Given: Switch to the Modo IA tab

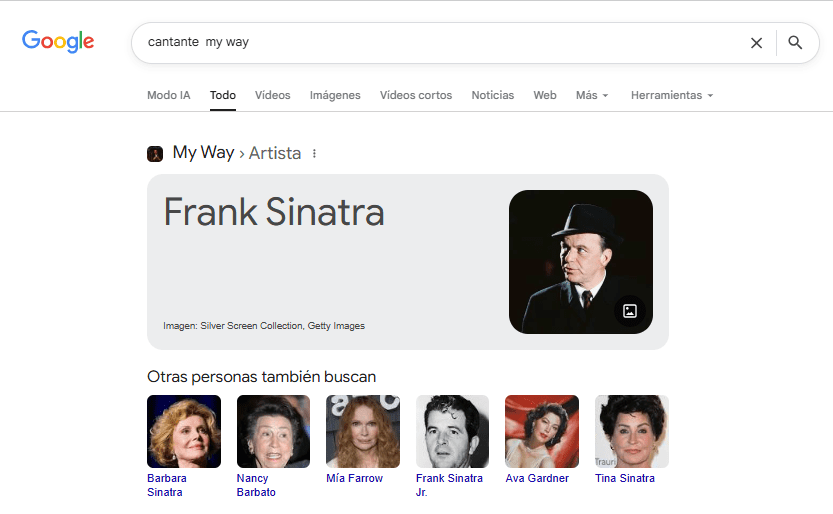Looking at the screenshot, I should [168, 96].
